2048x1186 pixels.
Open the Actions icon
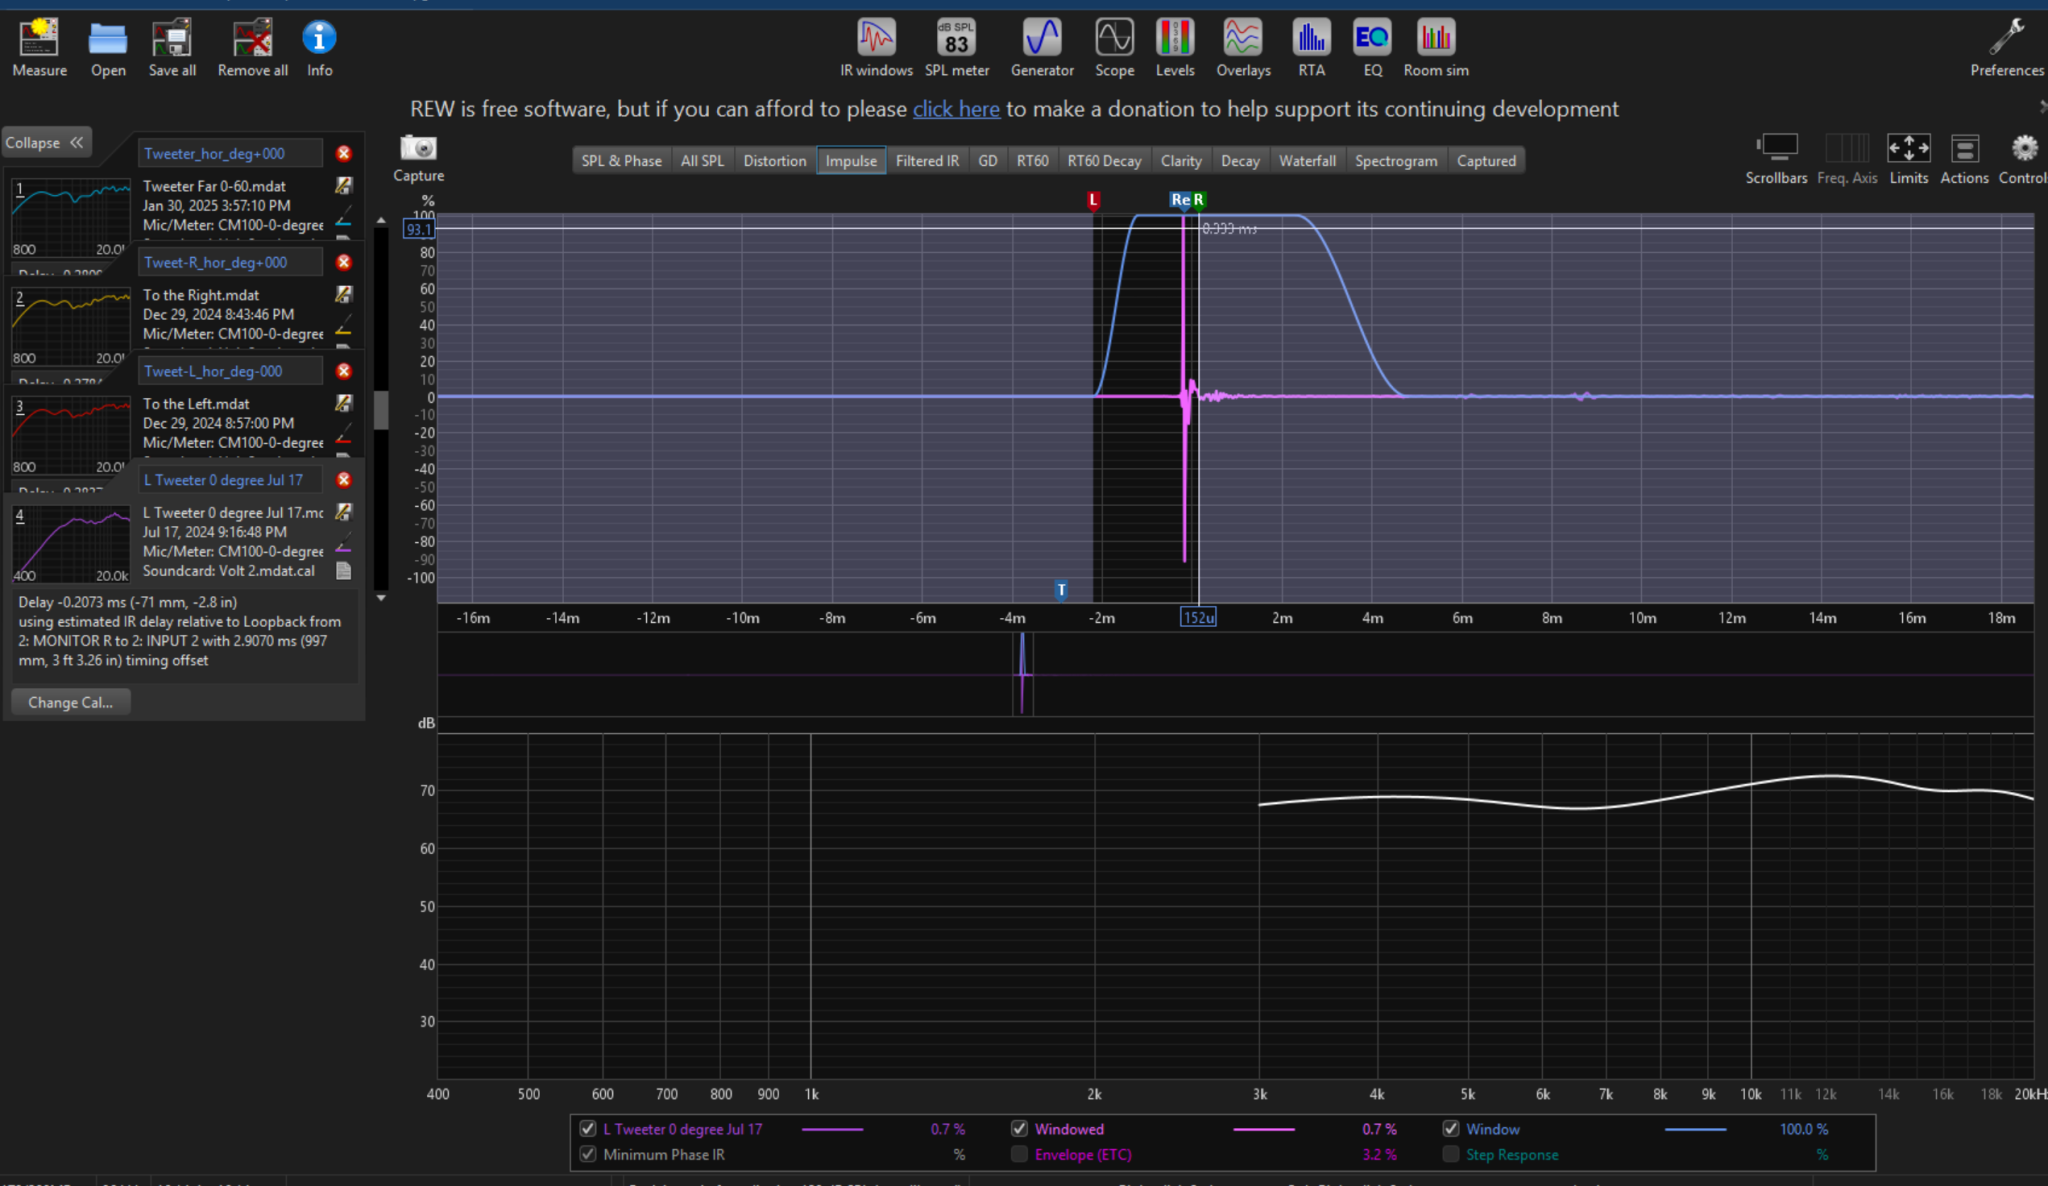click(1964, 159)
